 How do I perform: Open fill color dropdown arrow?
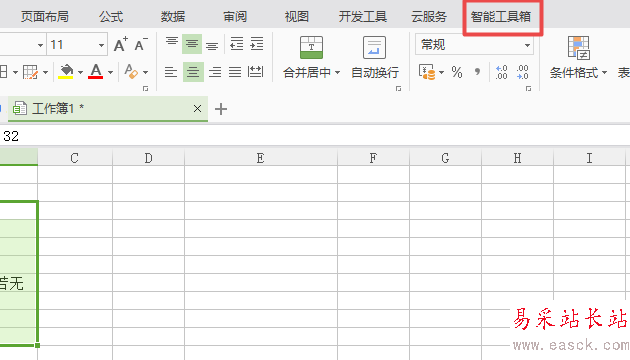[x=80, y=72]
